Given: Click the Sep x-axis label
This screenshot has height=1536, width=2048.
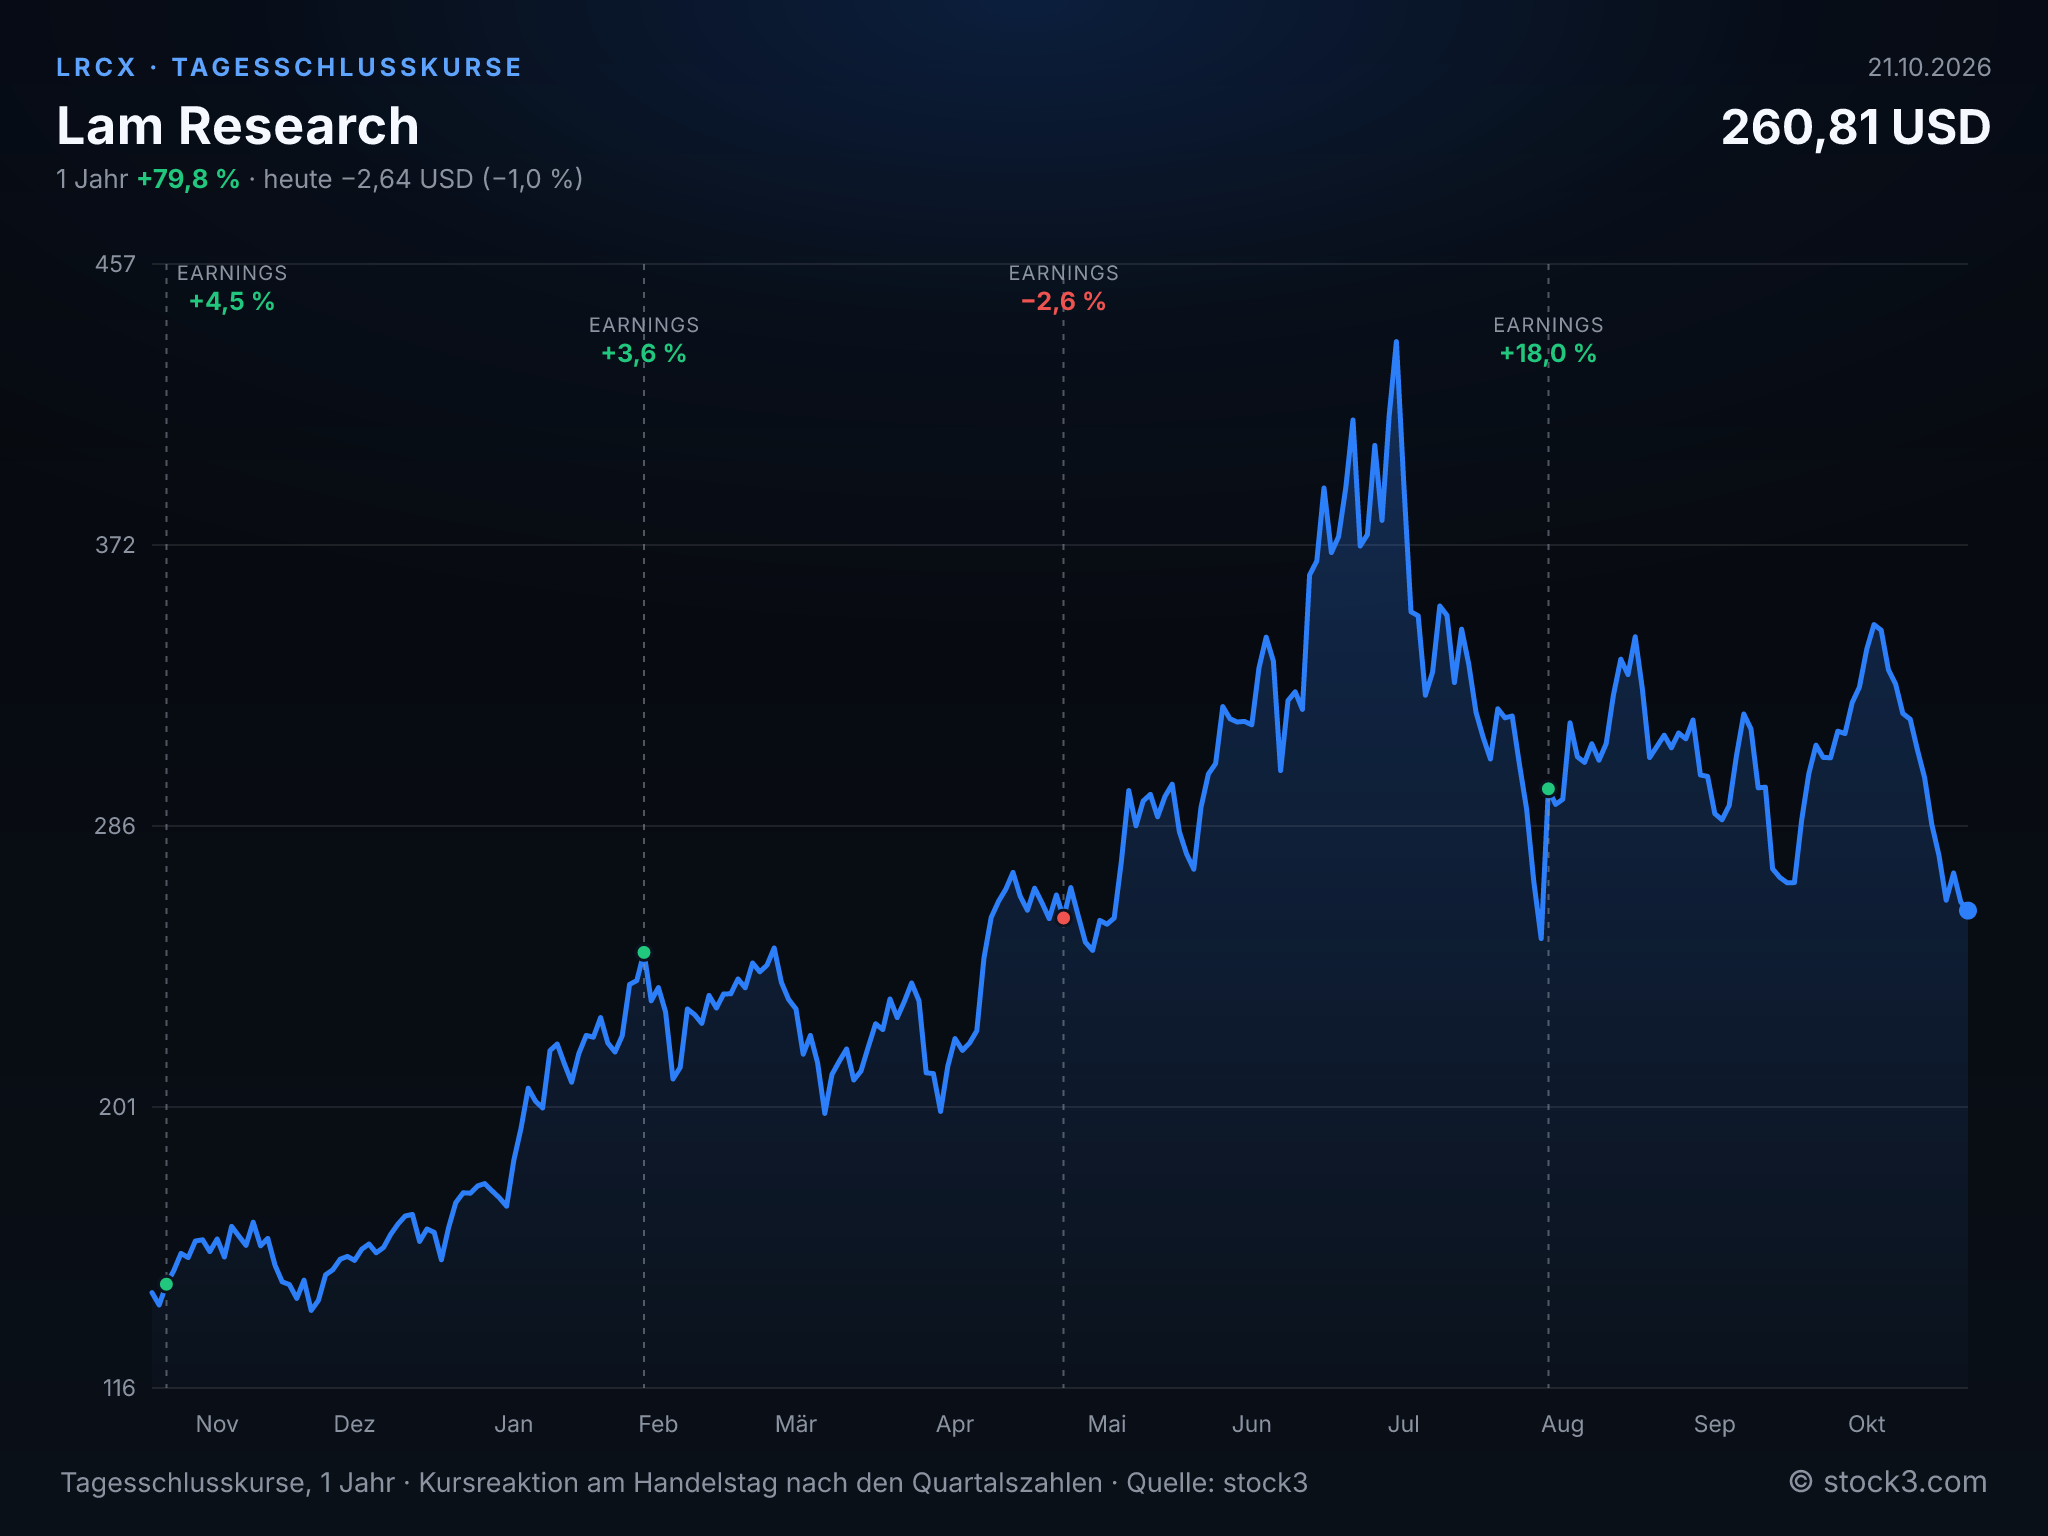Looking at the screenshot, I should [1714, 1424].
